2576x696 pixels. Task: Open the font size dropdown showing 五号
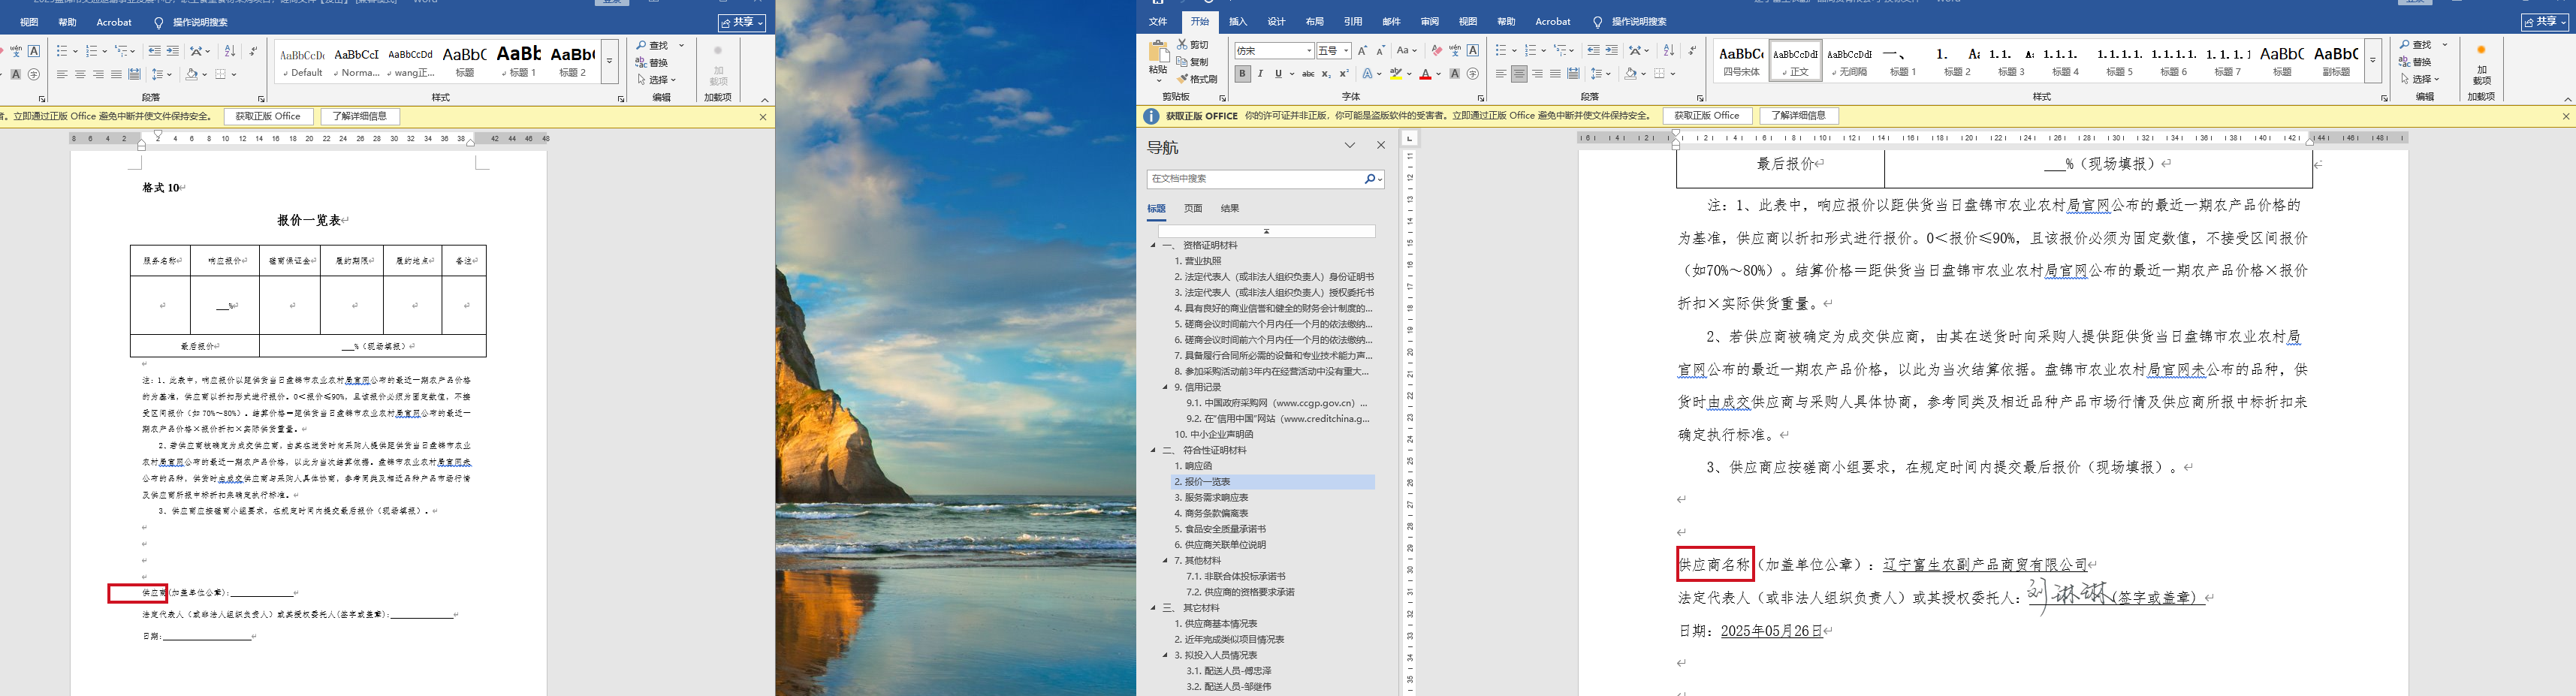(1346, 51)
